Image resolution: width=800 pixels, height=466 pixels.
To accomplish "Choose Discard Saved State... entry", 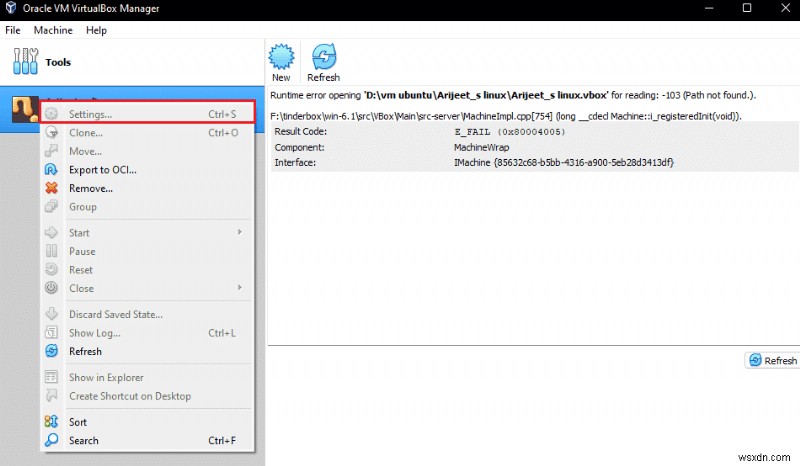I will click(147, 314).
